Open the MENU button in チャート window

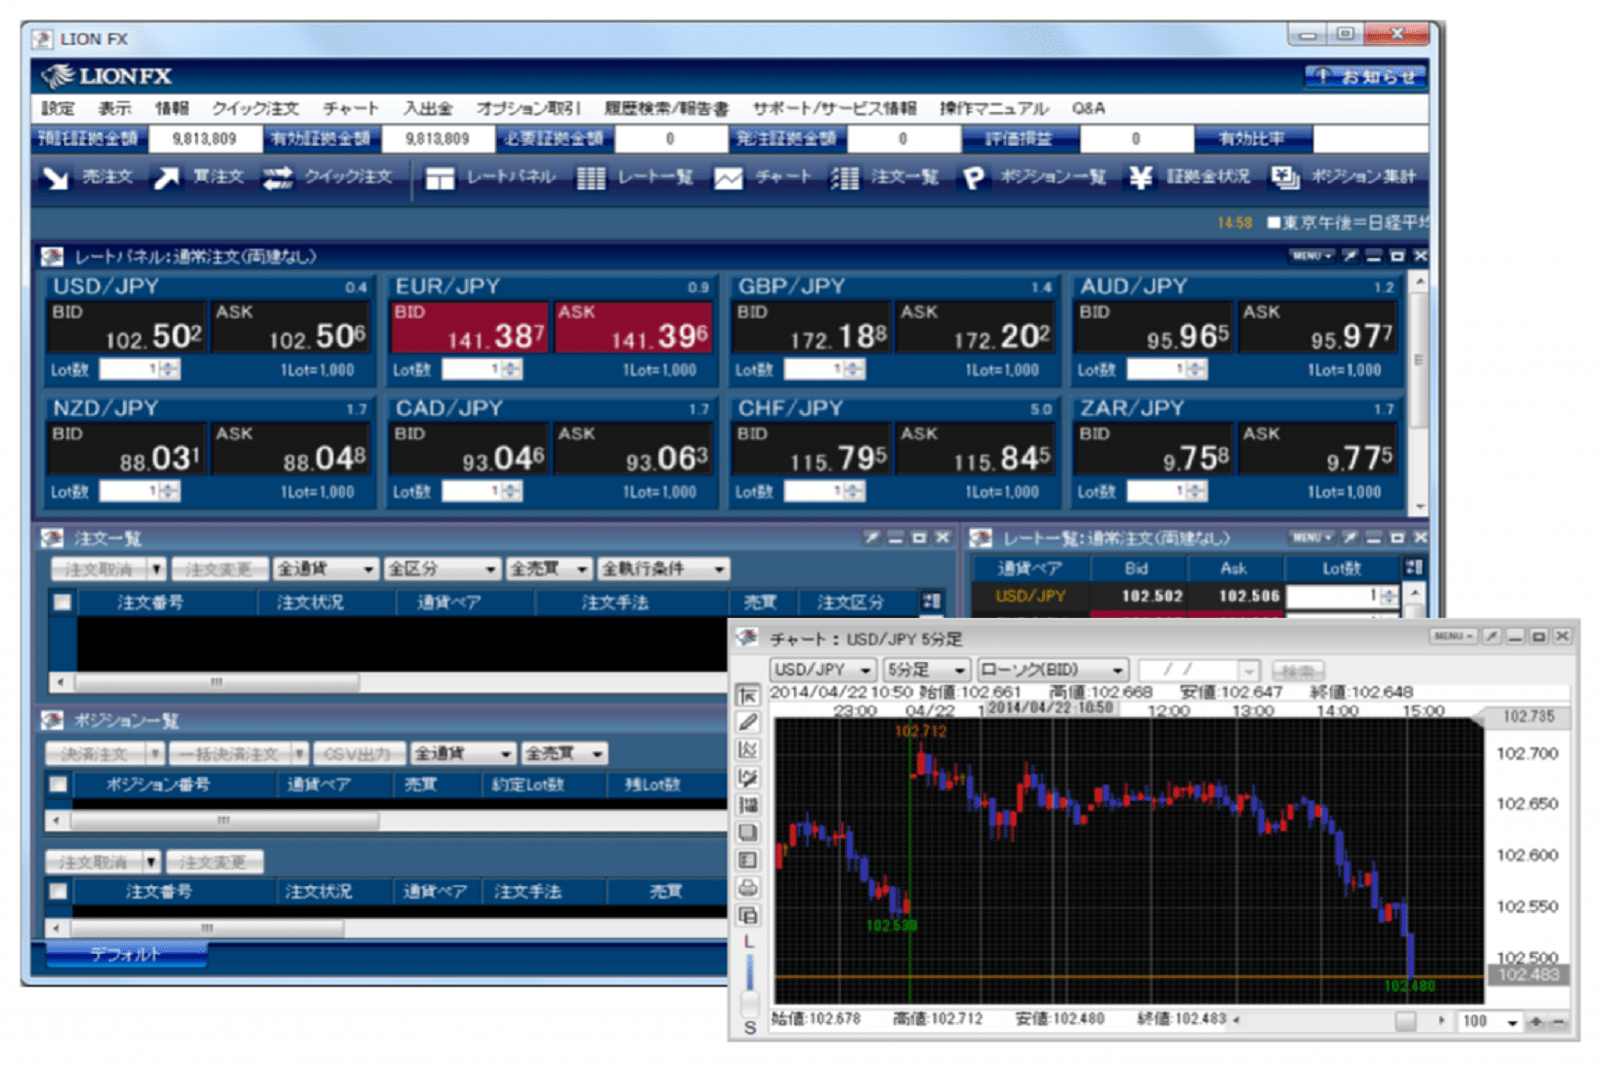(x=1452, y=636)
